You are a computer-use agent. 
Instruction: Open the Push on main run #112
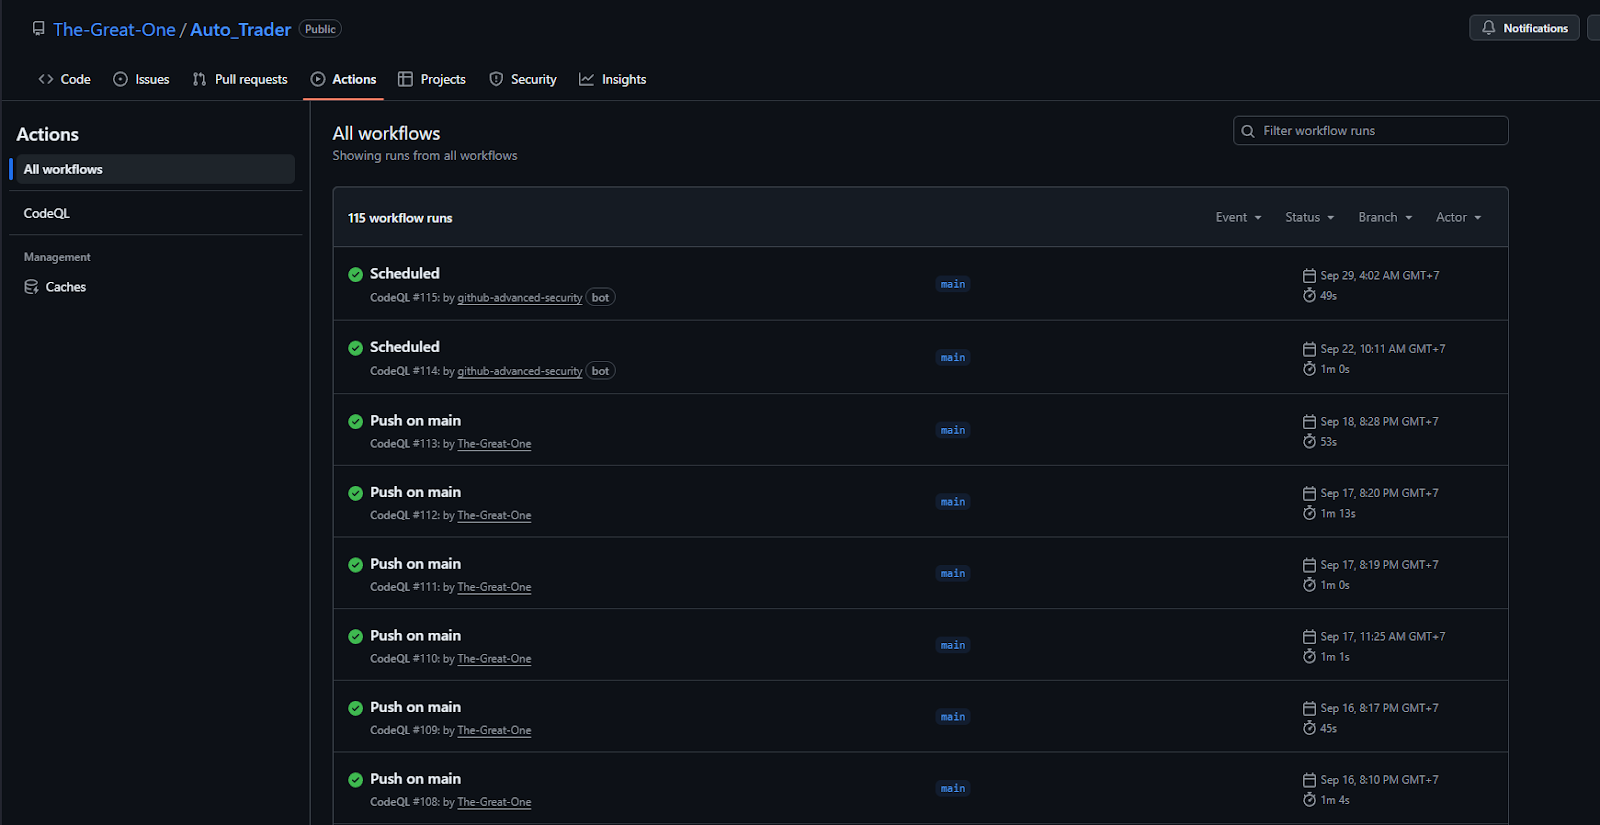click(x=415, y=492)
